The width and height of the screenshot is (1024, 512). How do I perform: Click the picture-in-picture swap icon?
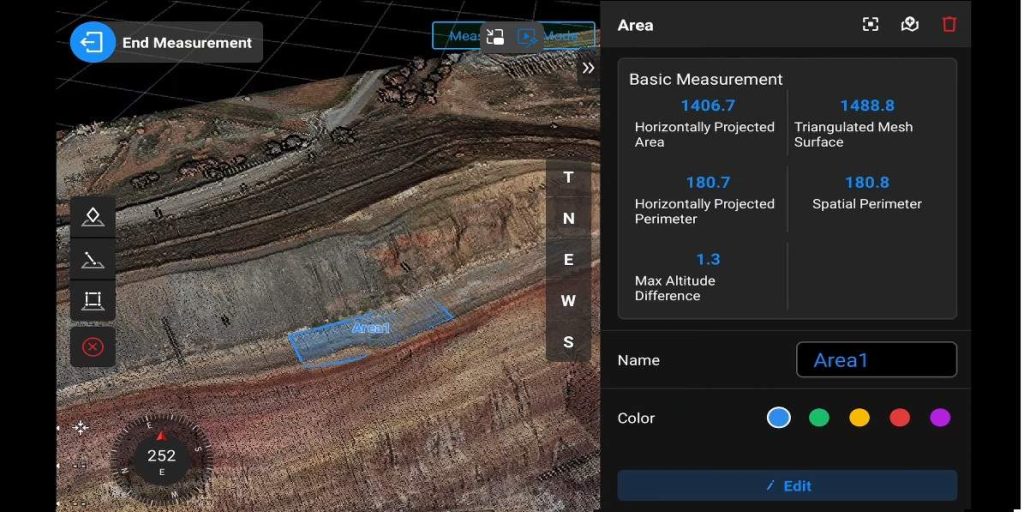click(x=495, y=37)
